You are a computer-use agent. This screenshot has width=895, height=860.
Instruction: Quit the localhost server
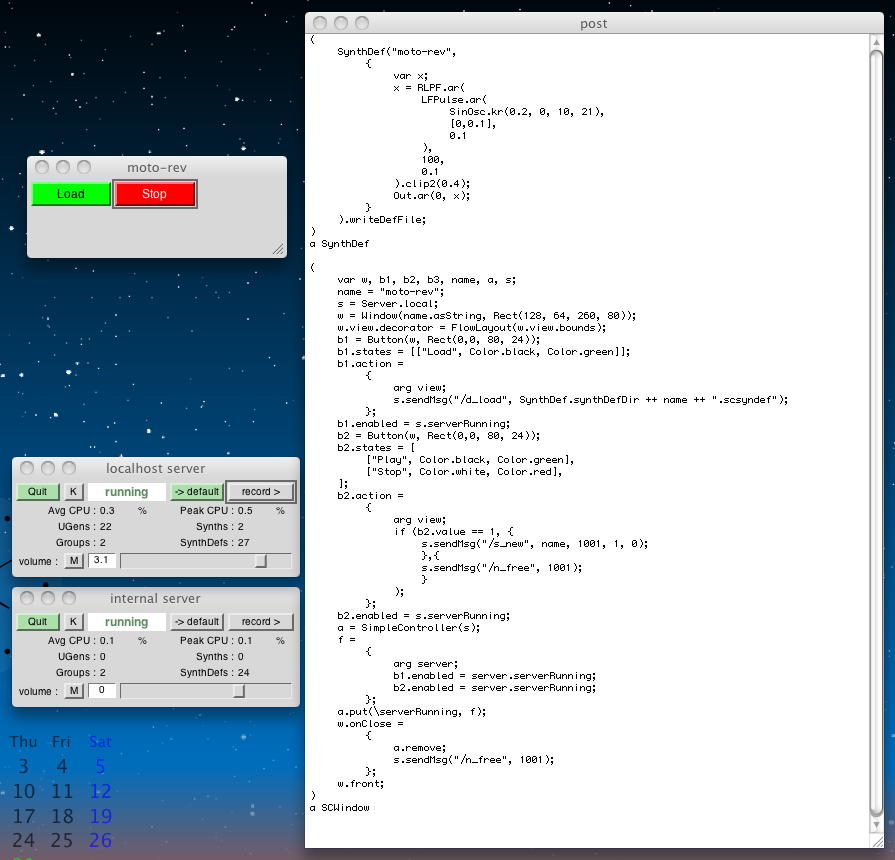[37, 492]
